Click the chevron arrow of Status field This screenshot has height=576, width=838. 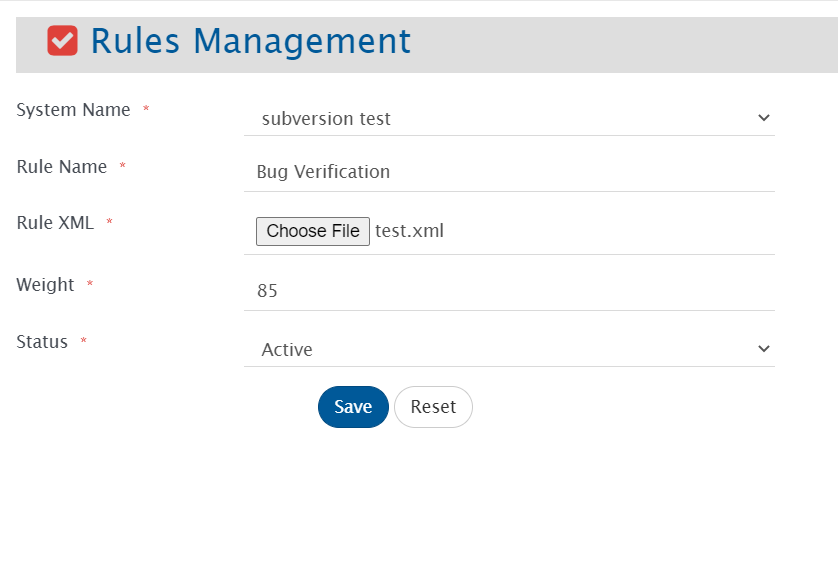[764, 349]
